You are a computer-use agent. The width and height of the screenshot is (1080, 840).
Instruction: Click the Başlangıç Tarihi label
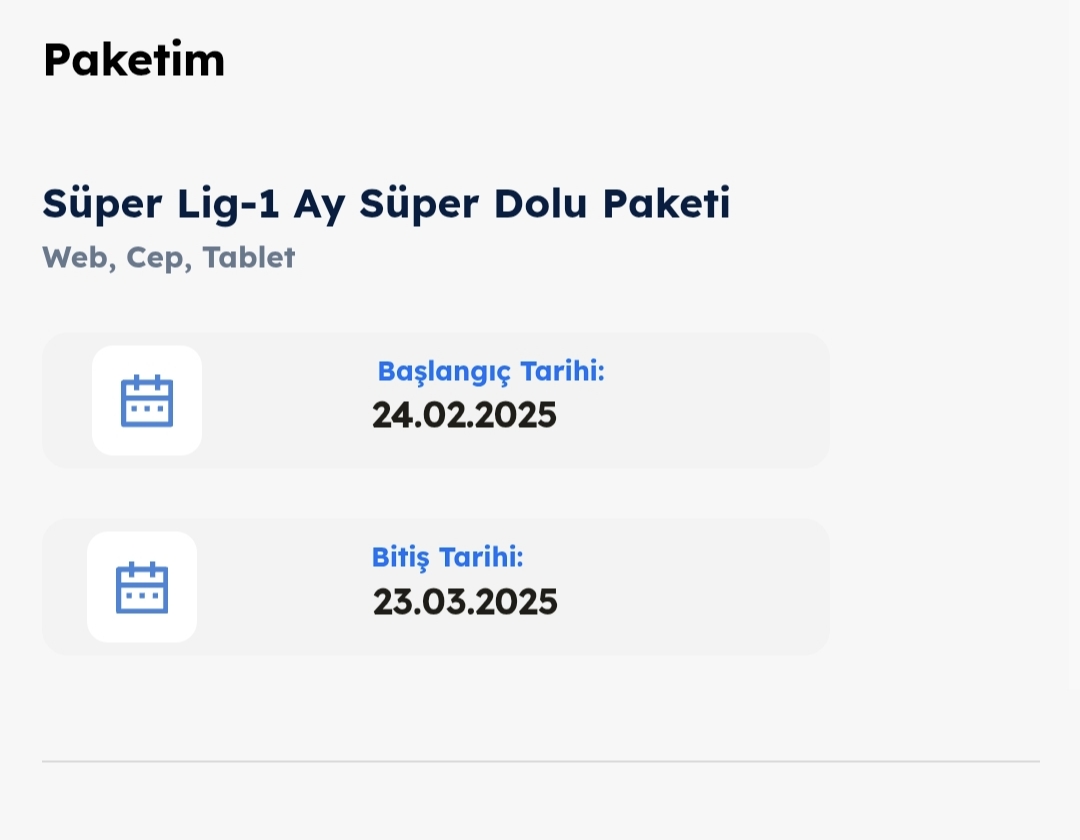click(491, 372)
